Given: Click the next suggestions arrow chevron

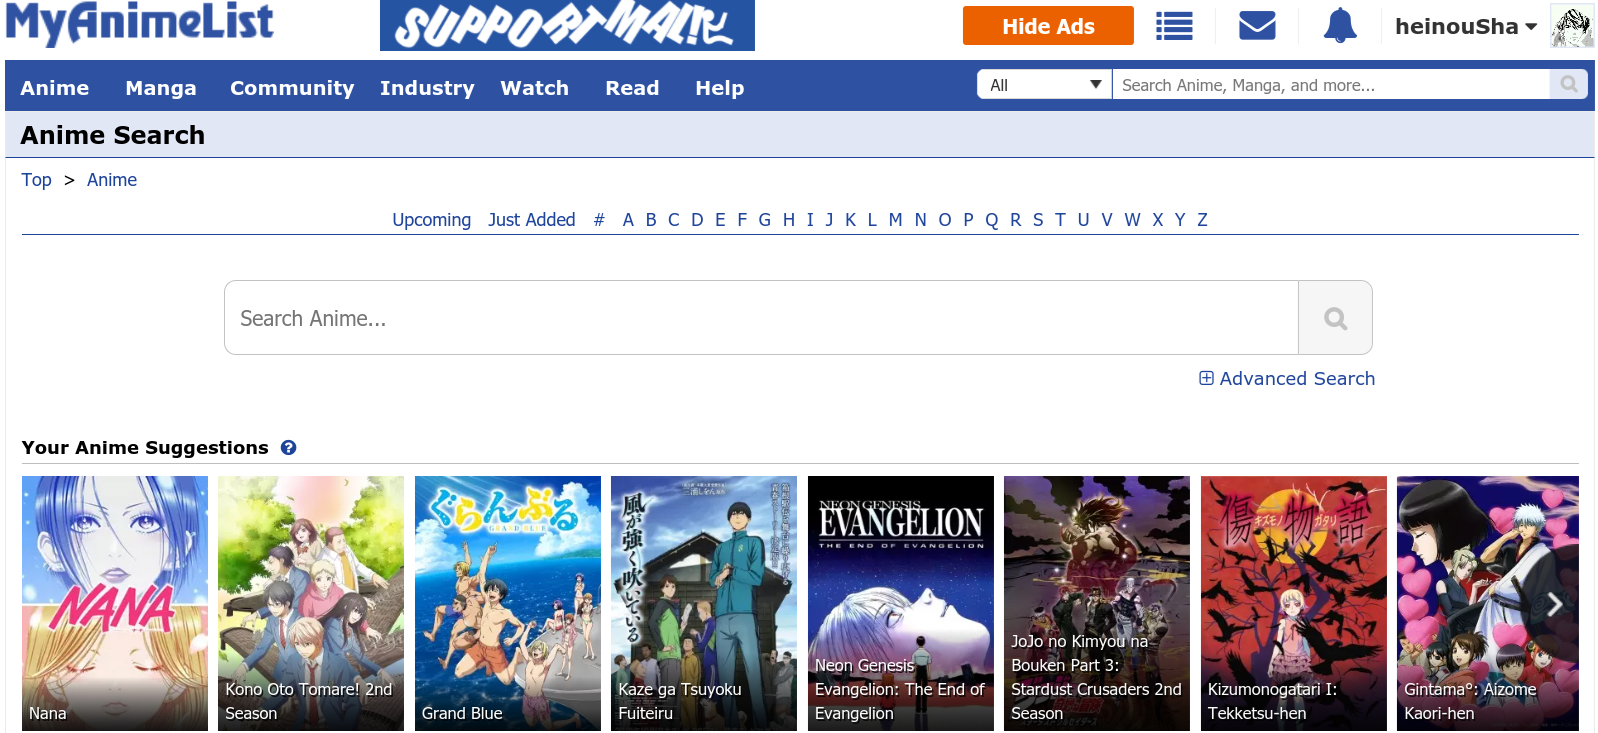Looking at the screenshot, I should coord(1555,604).
